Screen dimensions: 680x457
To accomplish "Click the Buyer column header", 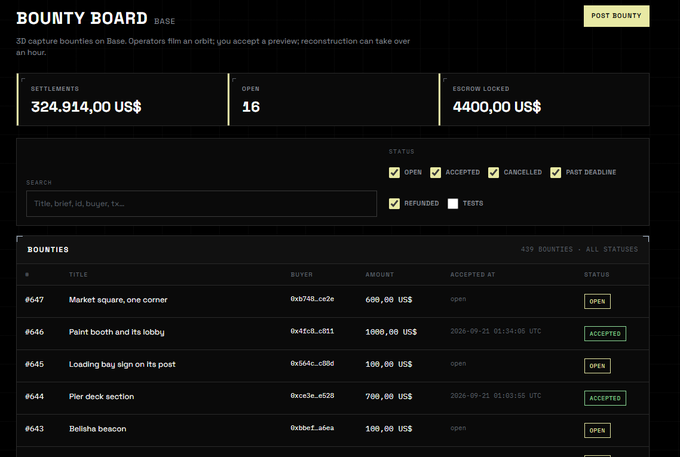I will [301, 274].
